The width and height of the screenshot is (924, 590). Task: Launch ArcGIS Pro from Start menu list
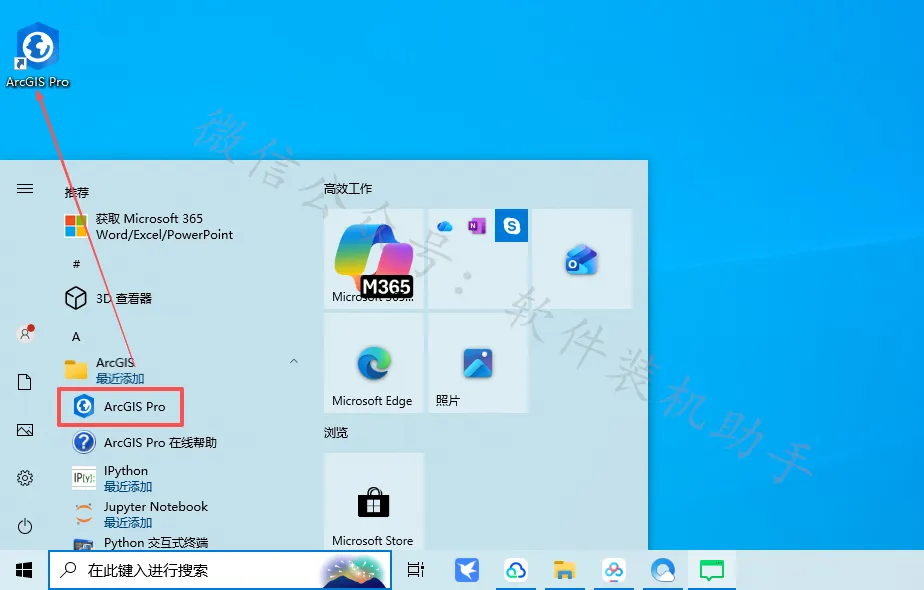(121, 407)
